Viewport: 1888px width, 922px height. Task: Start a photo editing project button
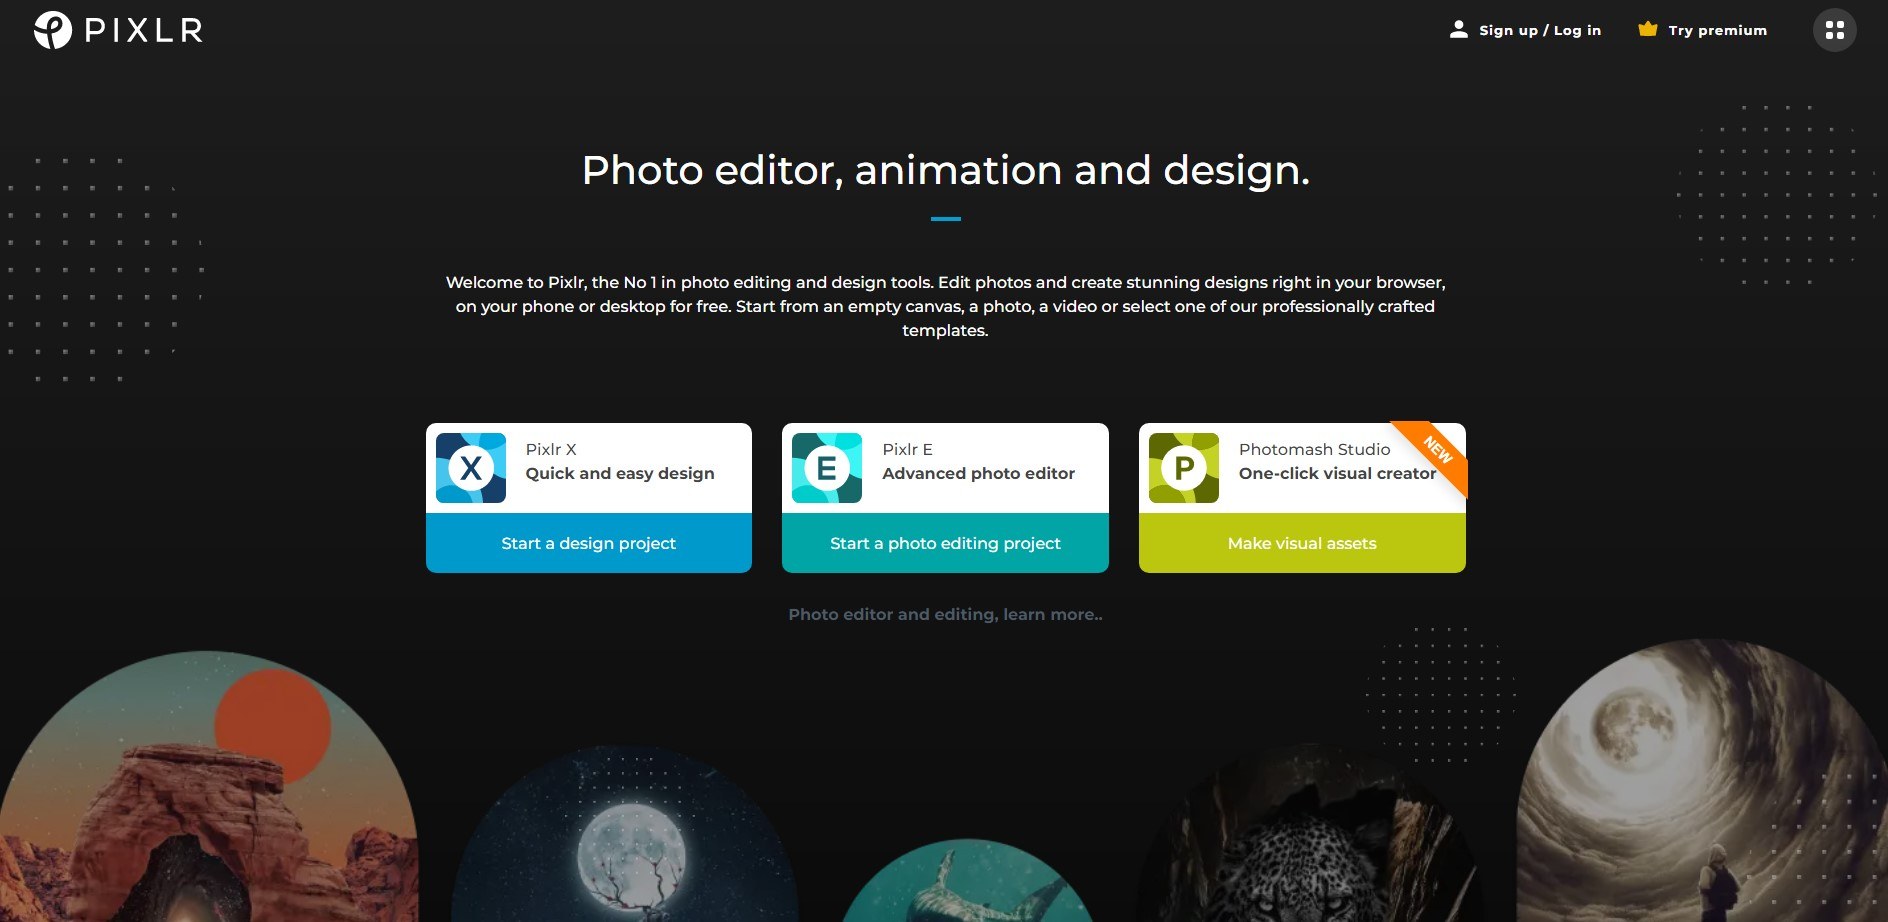click(945, 543)
